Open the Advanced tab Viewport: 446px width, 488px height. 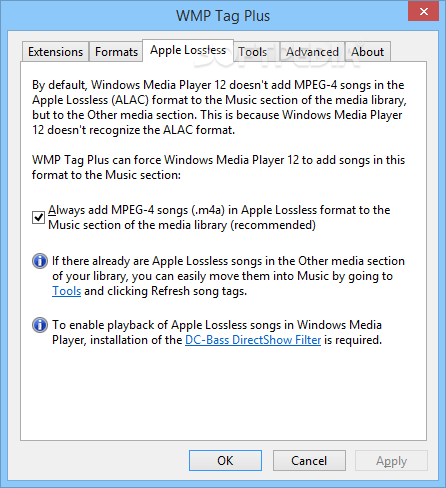coord(312,52)
